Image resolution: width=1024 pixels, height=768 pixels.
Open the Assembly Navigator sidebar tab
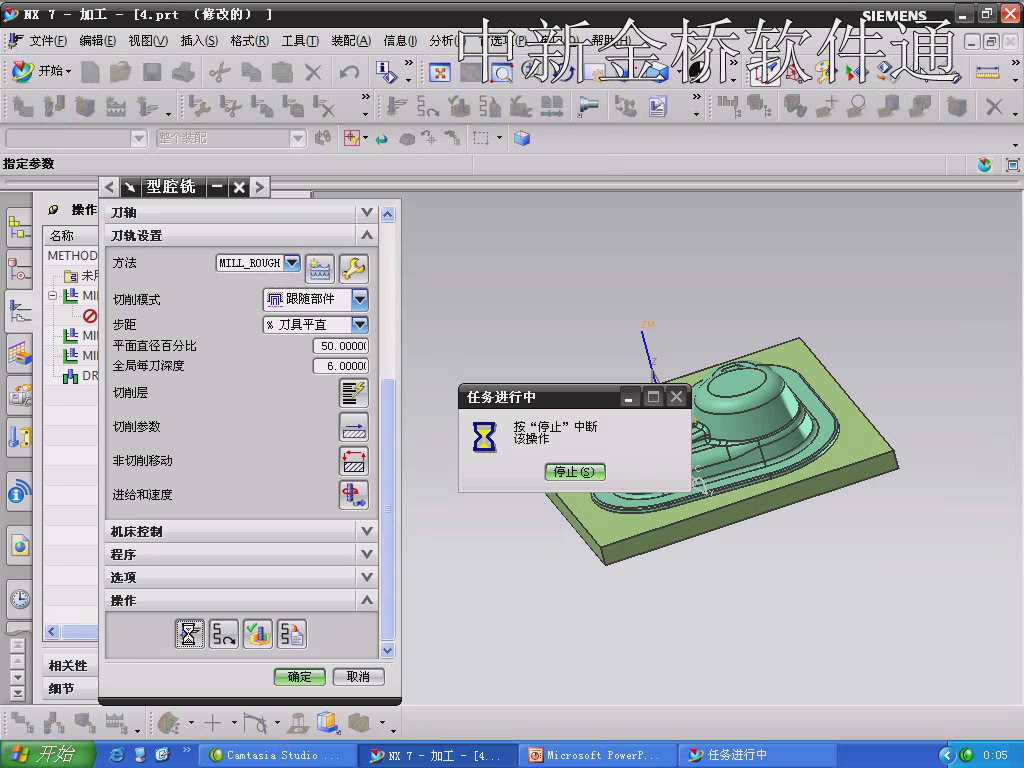(x=20, y=228)
